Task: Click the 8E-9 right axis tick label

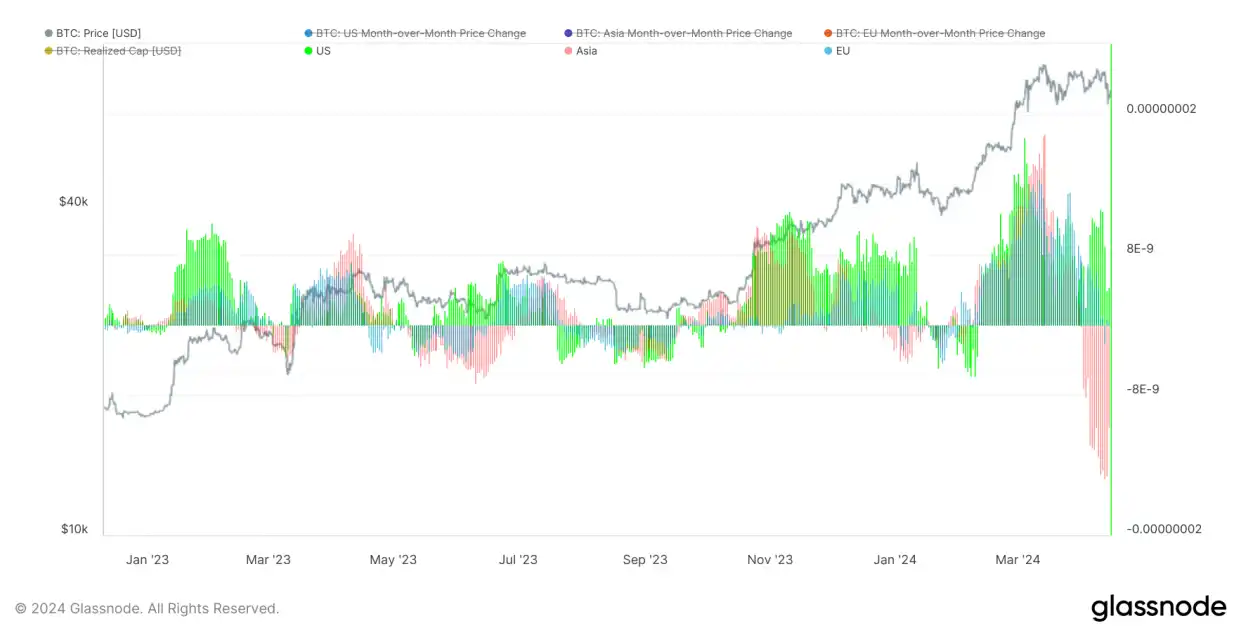Action: pyautogui.click(x=1141, y=249)
